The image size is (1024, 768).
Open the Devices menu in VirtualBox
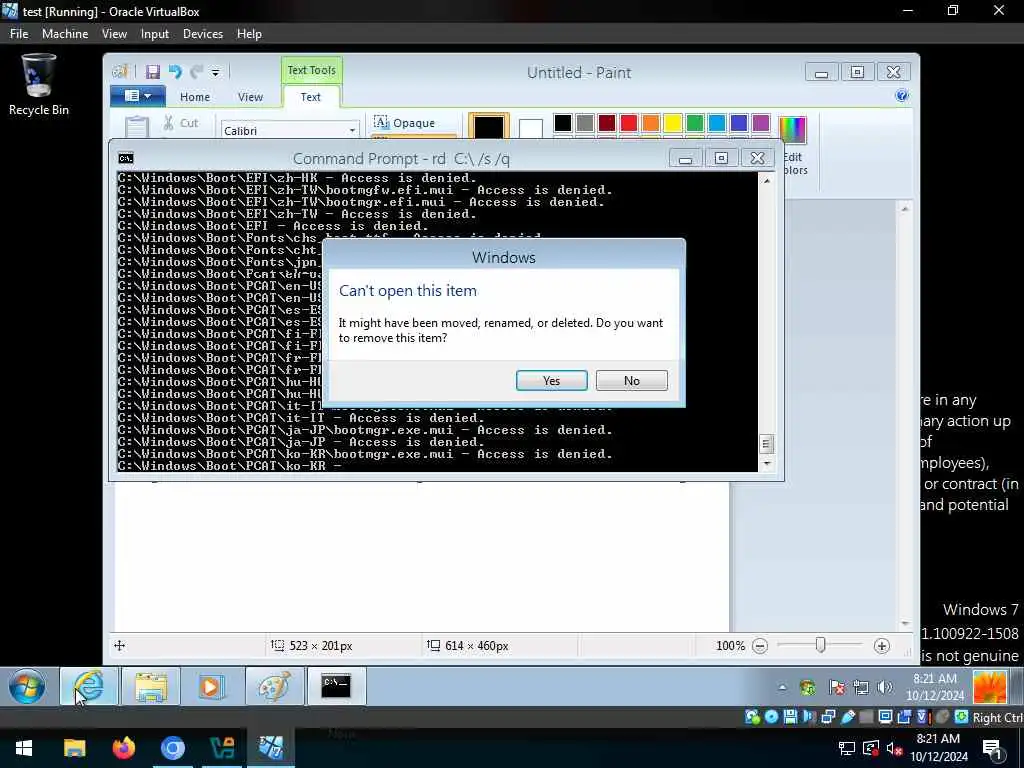[202, 34]
